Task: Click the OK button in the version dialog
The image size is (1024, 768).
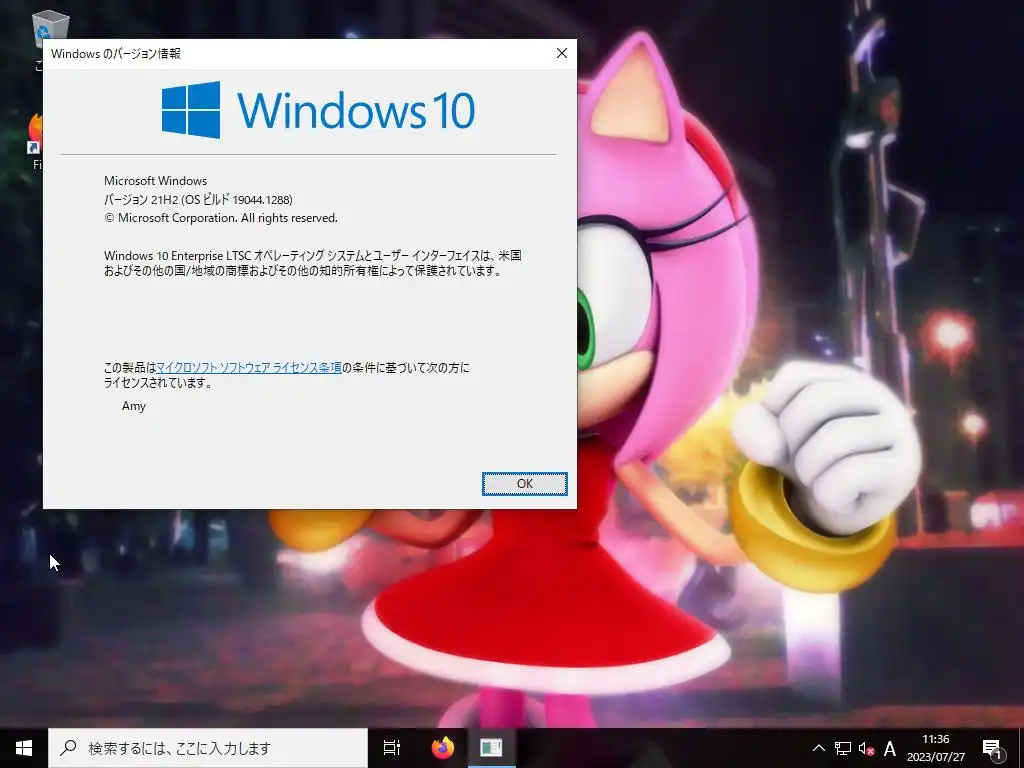Action: pos(524,484)
